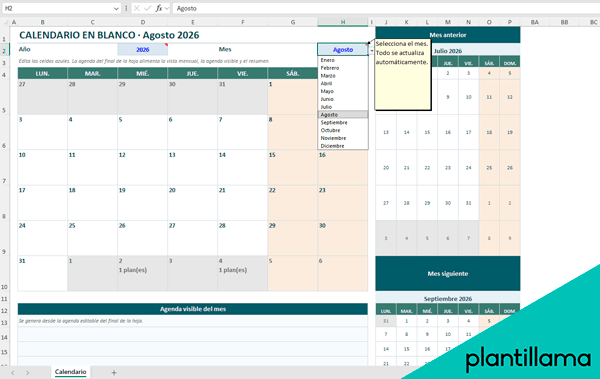Select column G header
The height and width of the screenshot is (379, 600).
pyautogui.click(x=293, y=22)
